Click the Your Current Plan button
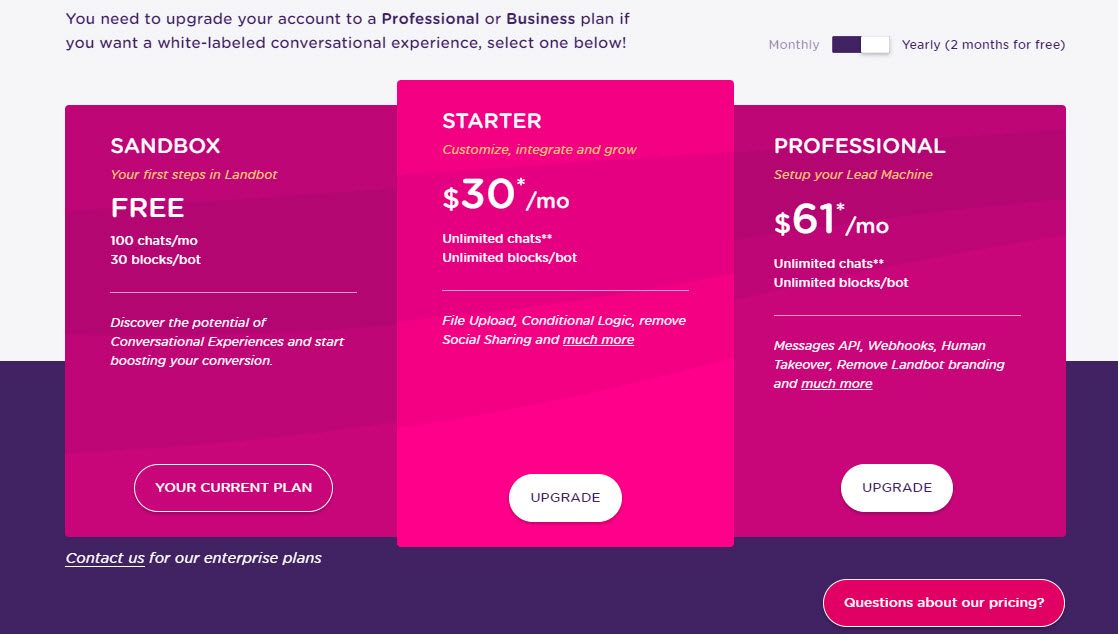The width and height of the screenshot is (1118, 634). point(233,488)
